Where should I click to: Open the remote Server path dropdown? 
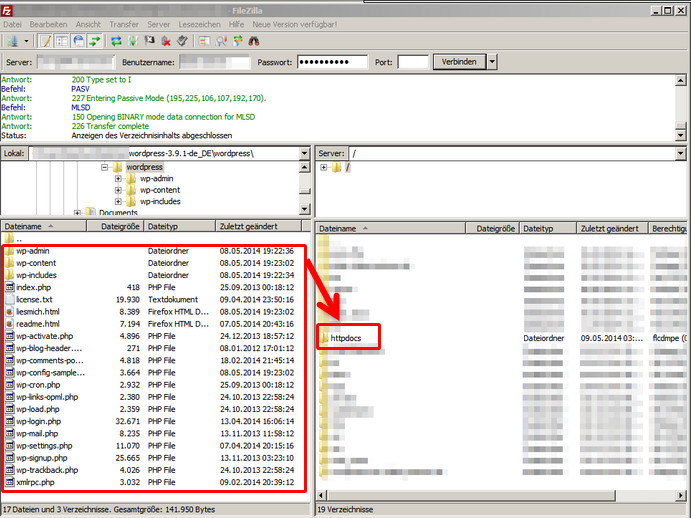click(x=681, y=153)
